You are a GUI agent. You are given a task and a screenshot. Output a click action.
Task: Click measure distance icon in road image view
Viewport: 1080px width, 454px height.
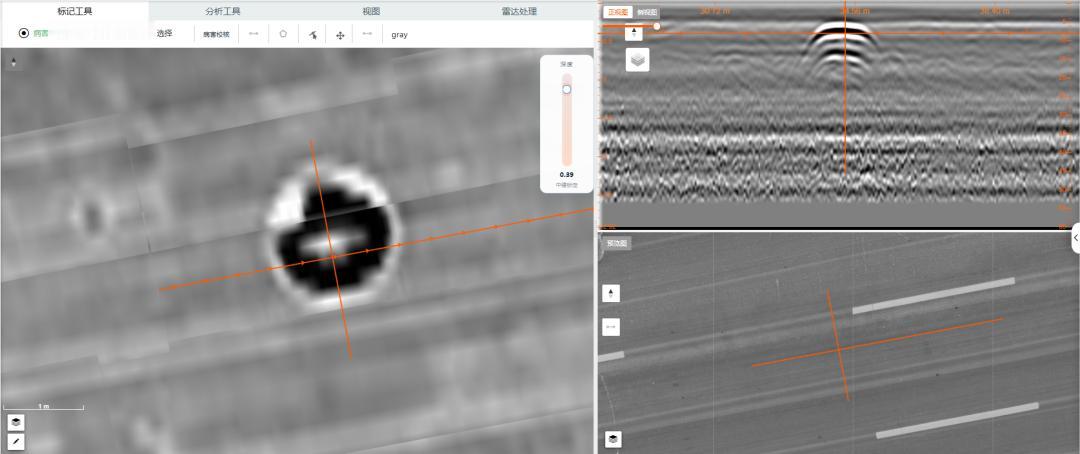[x=611, y=327]
